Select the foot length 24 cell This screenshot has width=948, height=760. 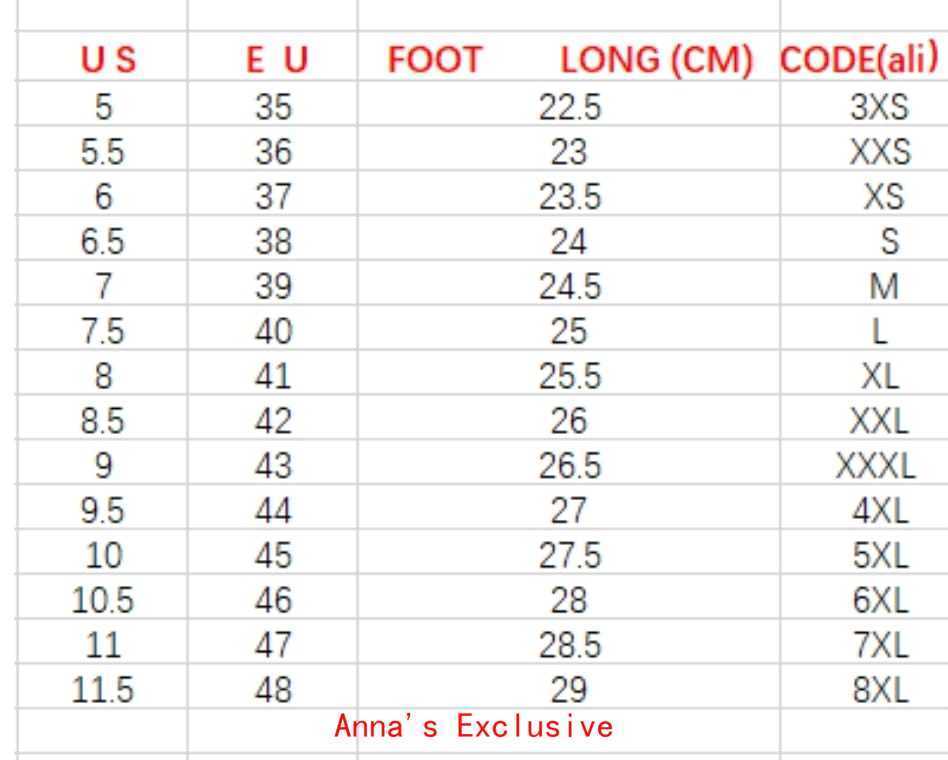point(568,242)
